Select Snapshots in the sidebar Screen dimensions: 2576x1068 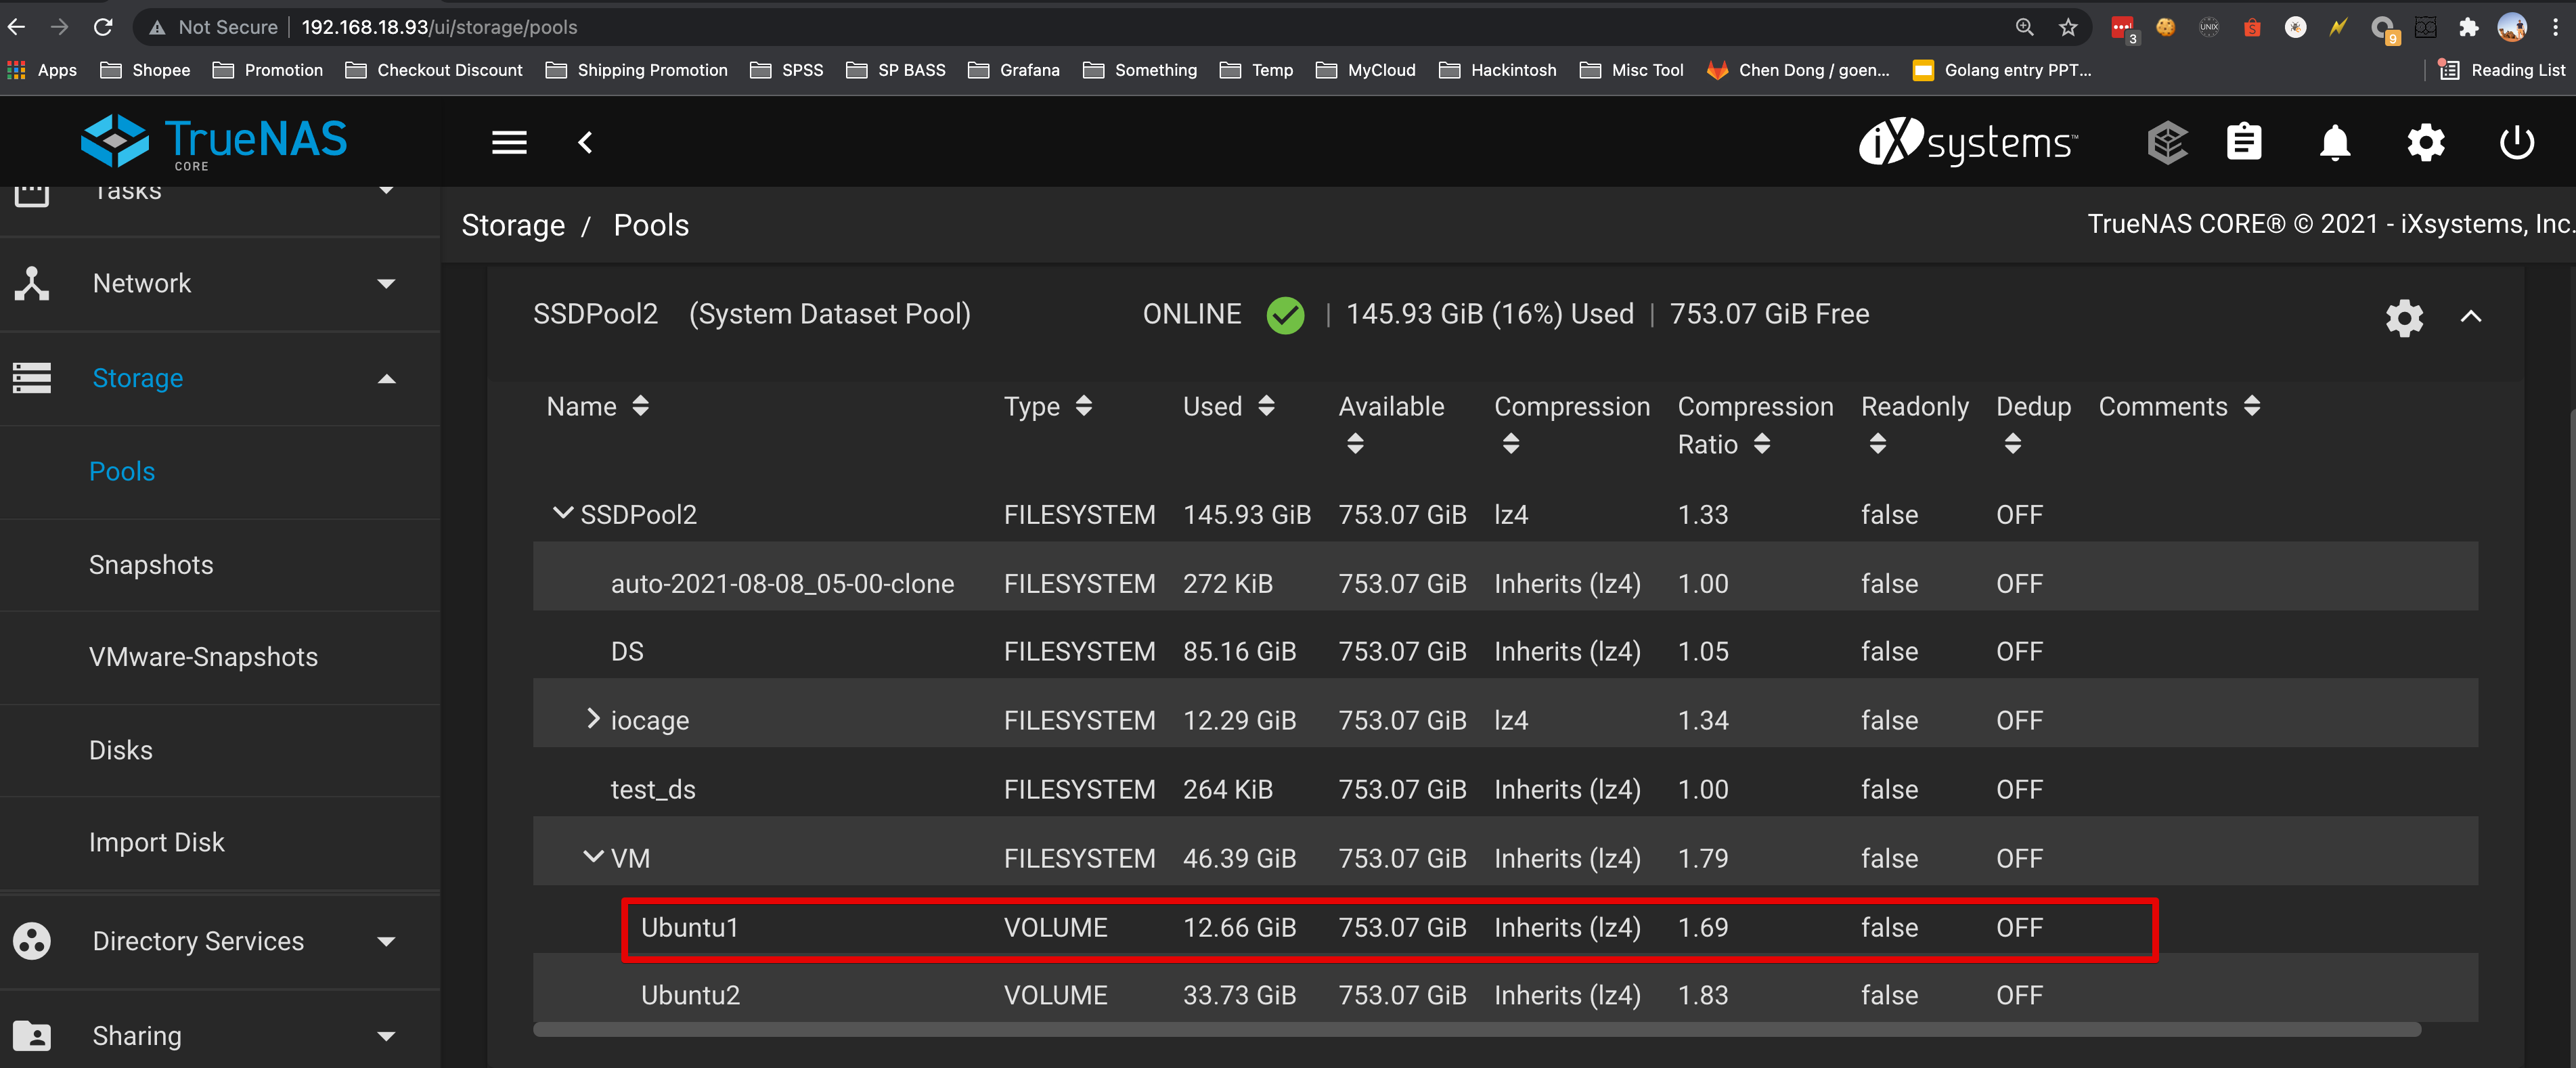pyautogui.click(x=151, y=564)
